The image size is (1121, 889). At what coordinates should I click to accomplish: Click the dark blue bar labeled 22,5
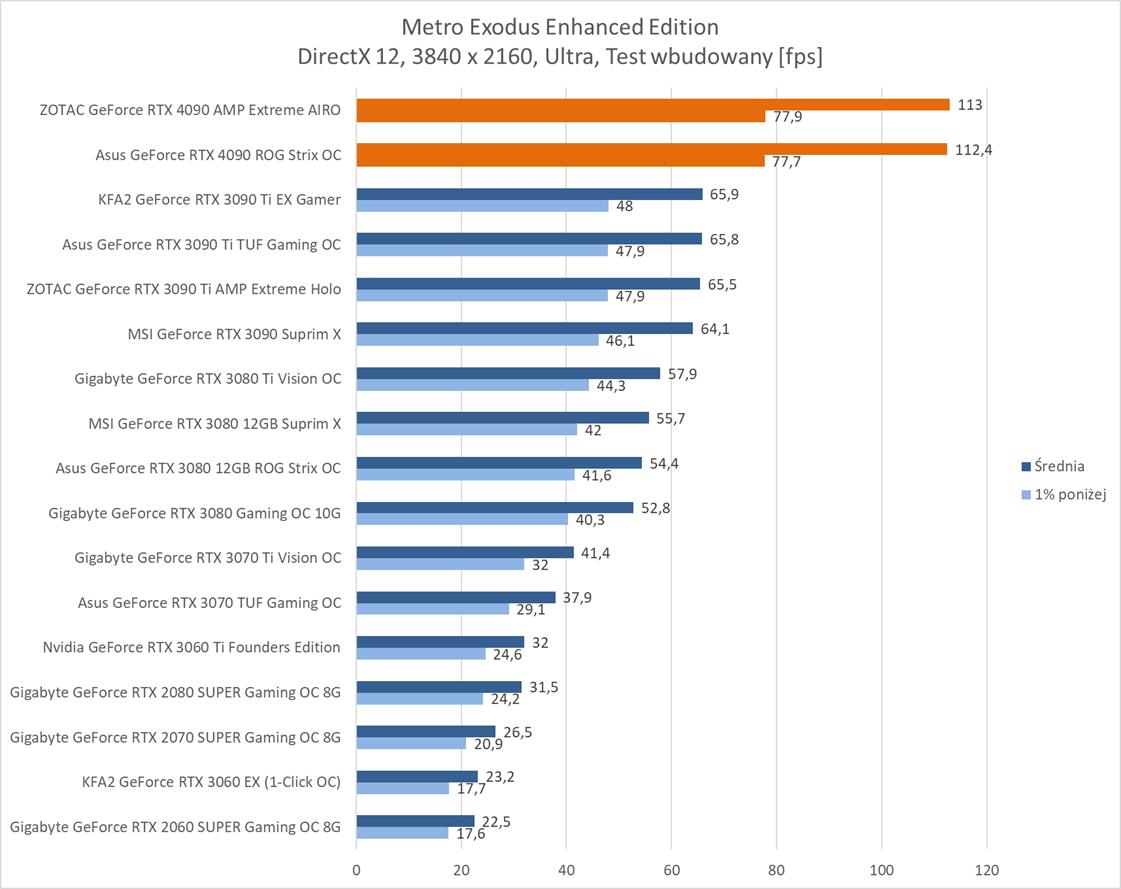(415, 821)
